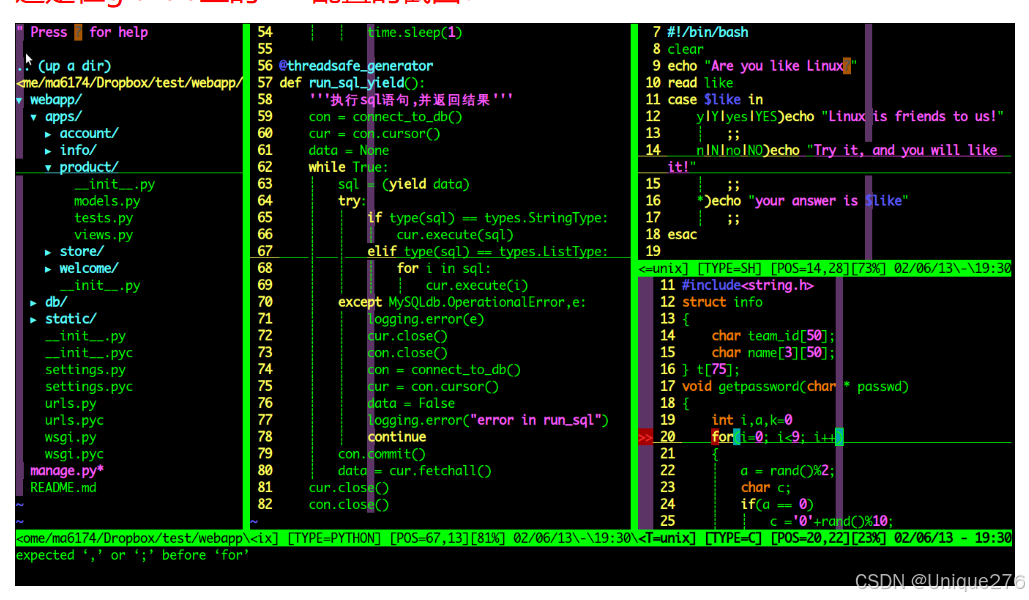1029x600 pixels.
Task: Collapse the apps/ folder arrow
Action: [33, 118]
